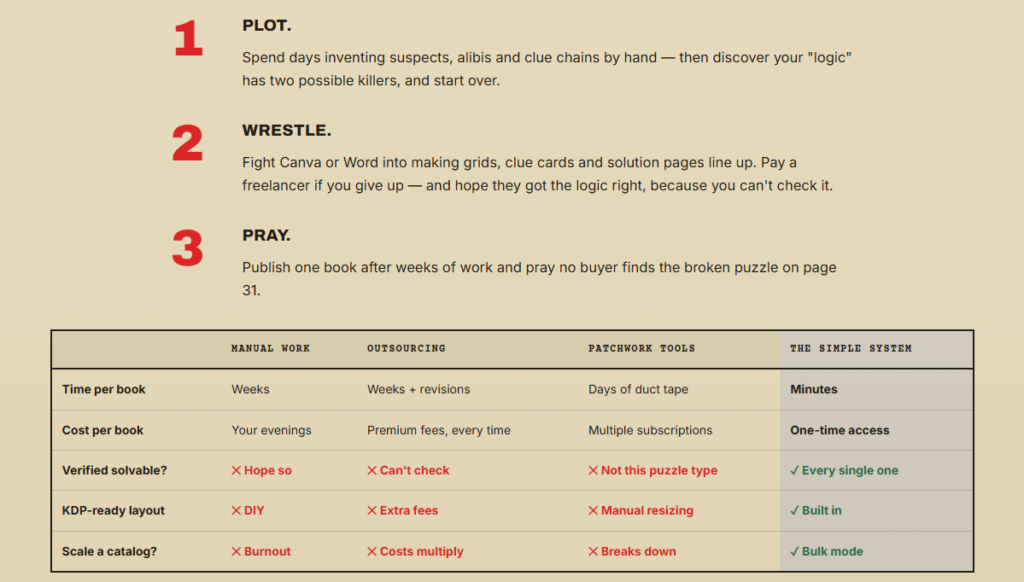Click the red X beside Extra fees

(x=372, y=511)
